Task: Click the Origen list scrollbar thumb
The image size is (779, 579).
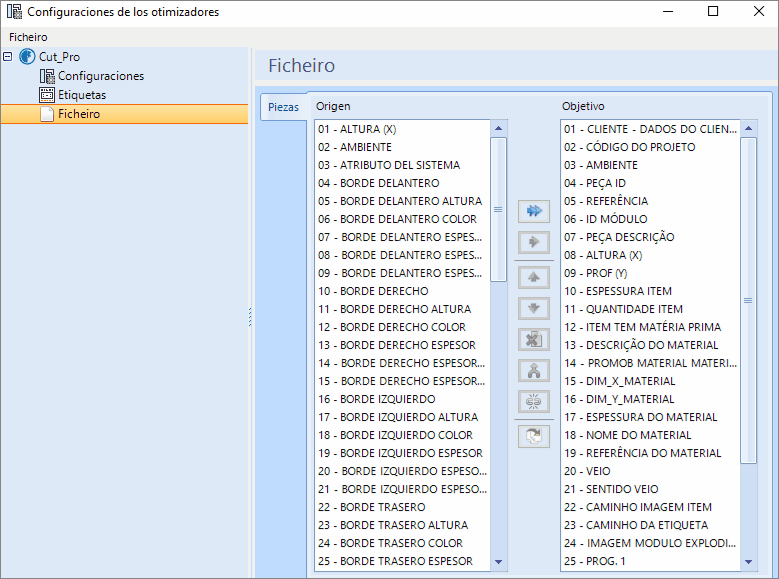Action: click(x=498, y=210)
